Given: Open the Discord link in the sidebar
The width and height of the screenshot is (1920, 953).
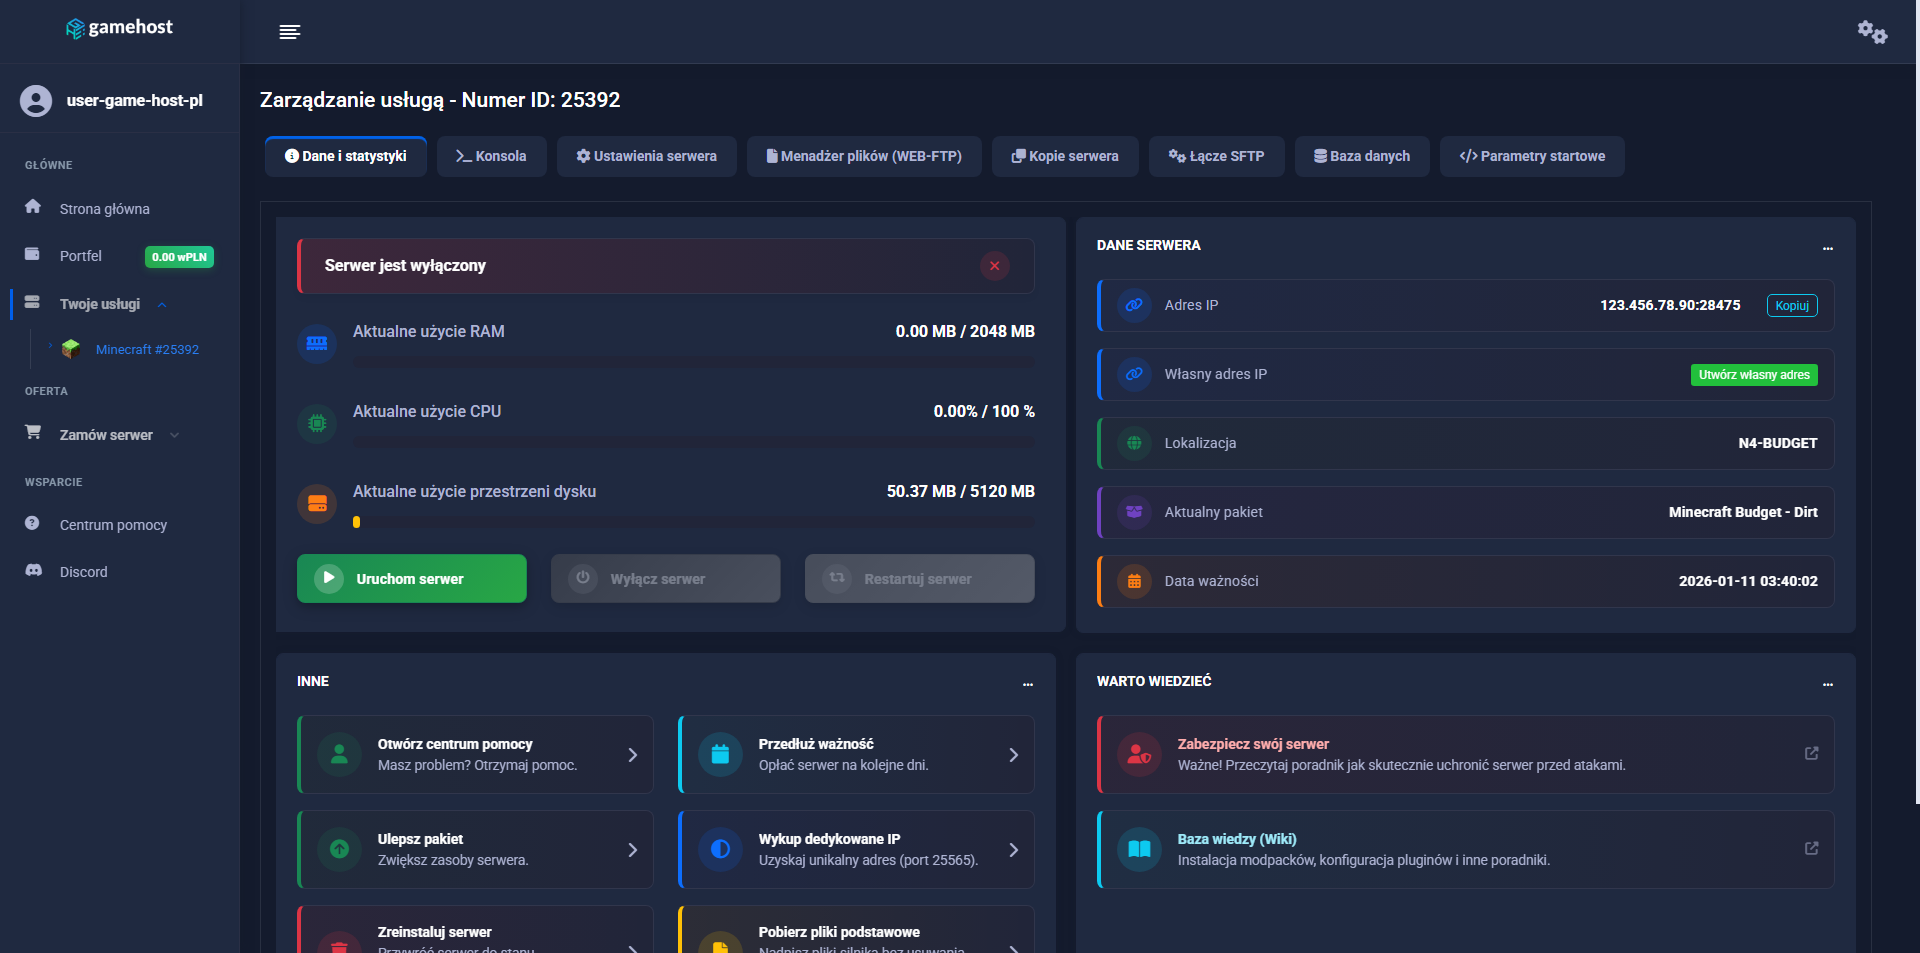Looking at the screenshot, I should tap(83, 571).
